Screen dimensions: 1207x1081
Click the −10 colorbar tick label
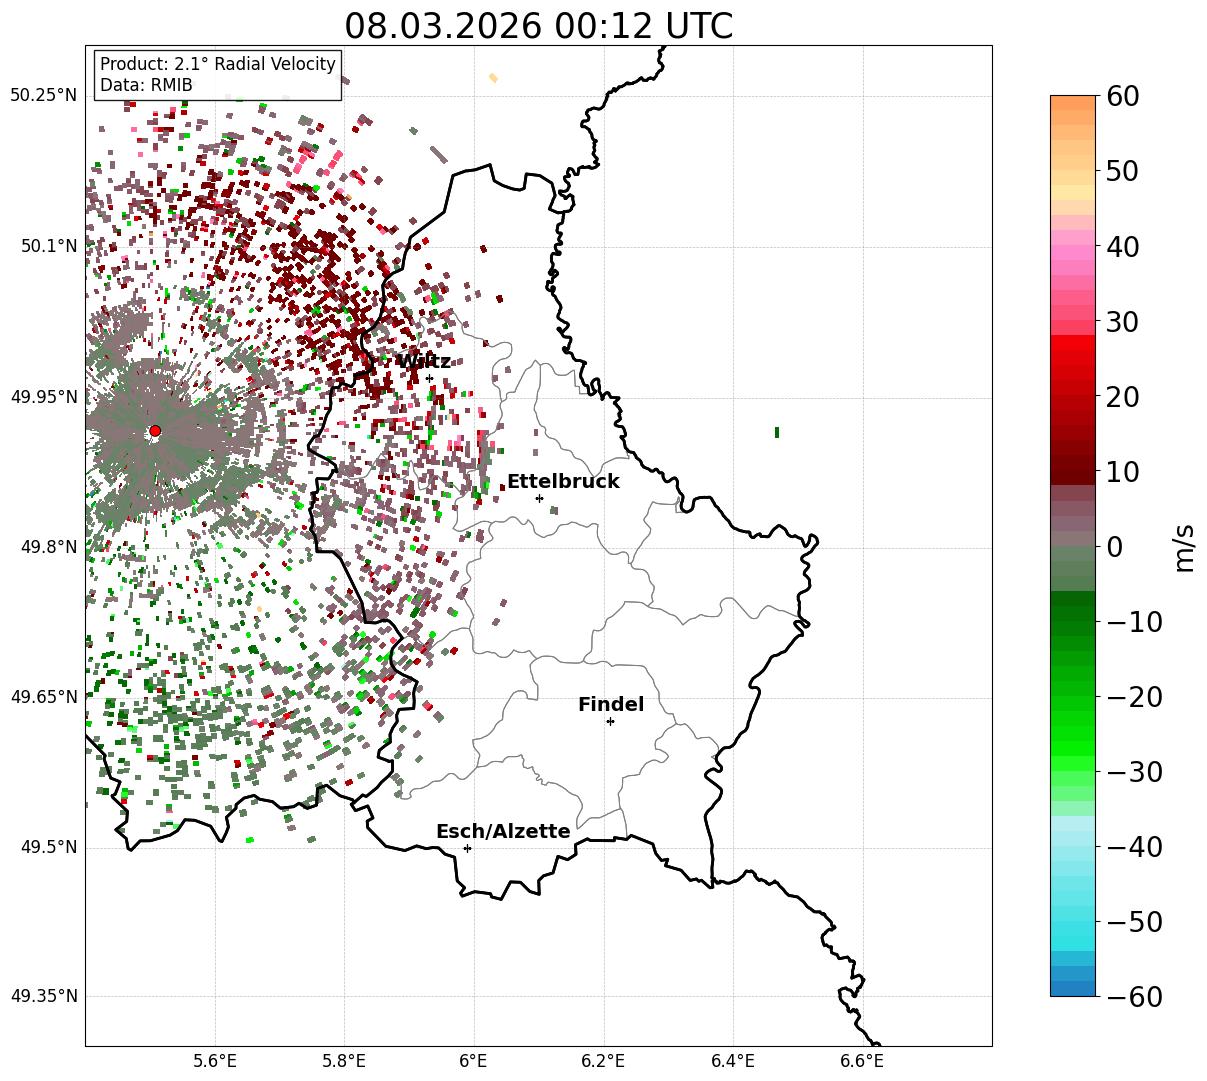(x=1135, y=622)
